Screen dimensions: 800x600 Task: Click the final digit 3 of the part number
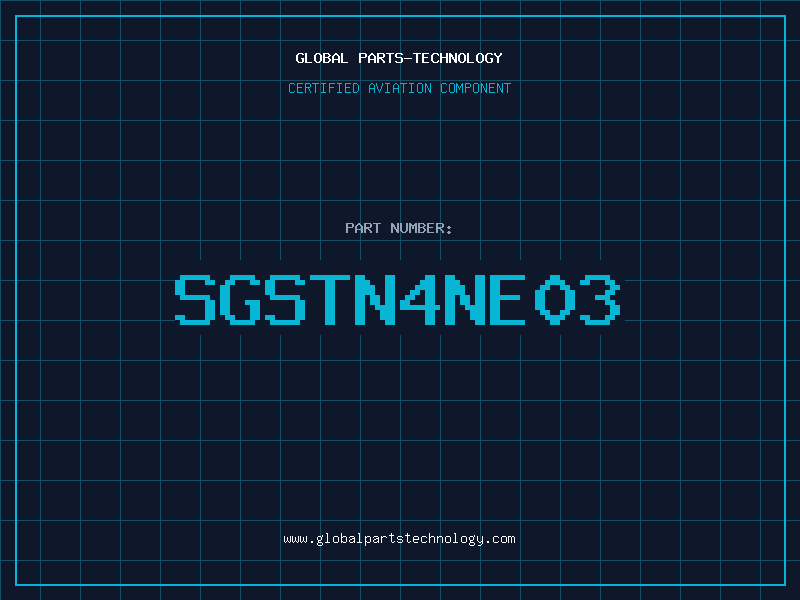click(x=600, y=299)
